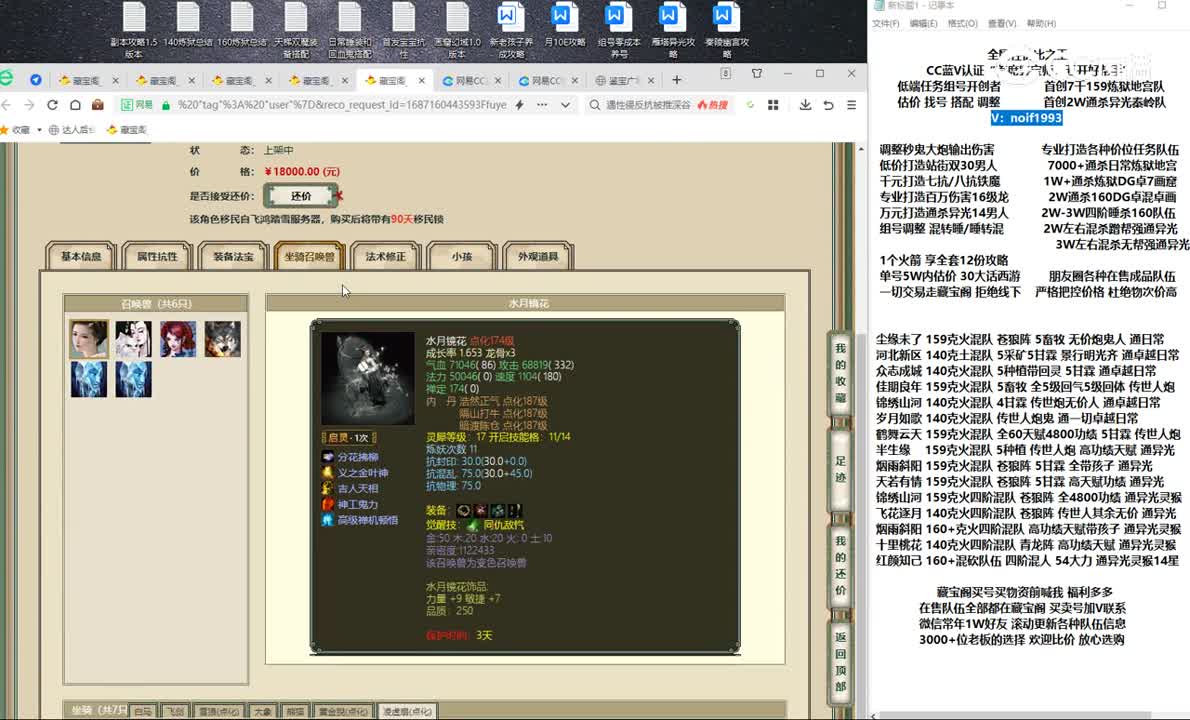The image size is (1190, 720).
Task: Click the 神工鬼力 skill icon
Action: click(x=327, y=505)
